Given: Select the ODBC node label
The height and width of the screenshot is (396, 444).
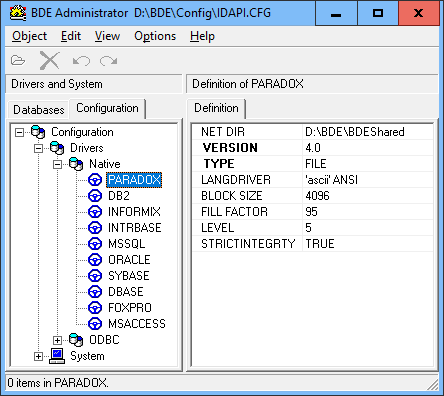Looking at the screenshot, I should click(x=104, y=340).
